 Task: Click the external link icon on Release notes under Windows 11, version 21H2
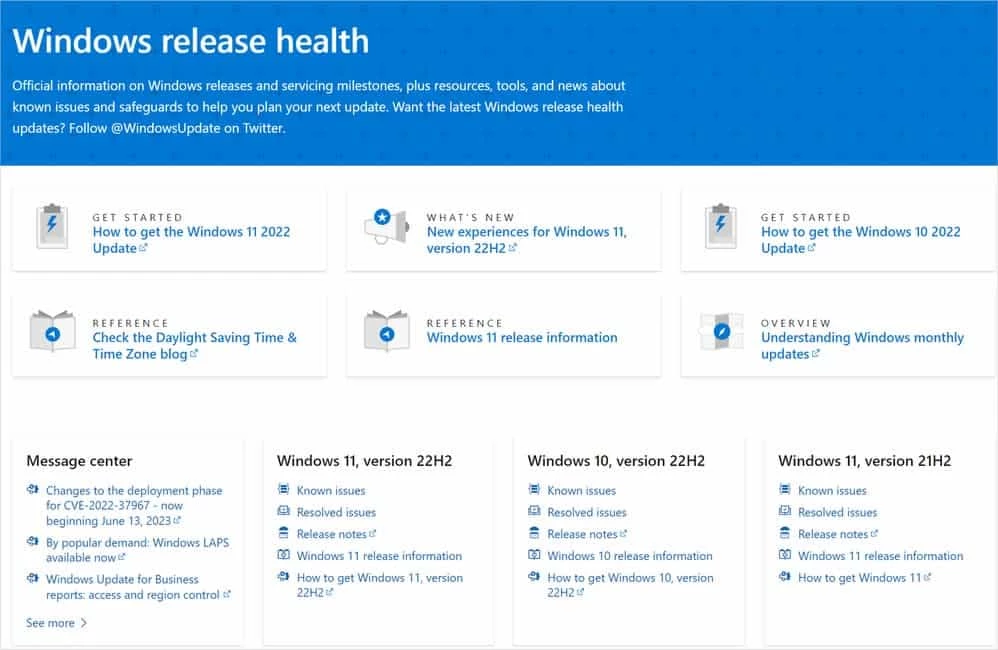coord(872,533)
